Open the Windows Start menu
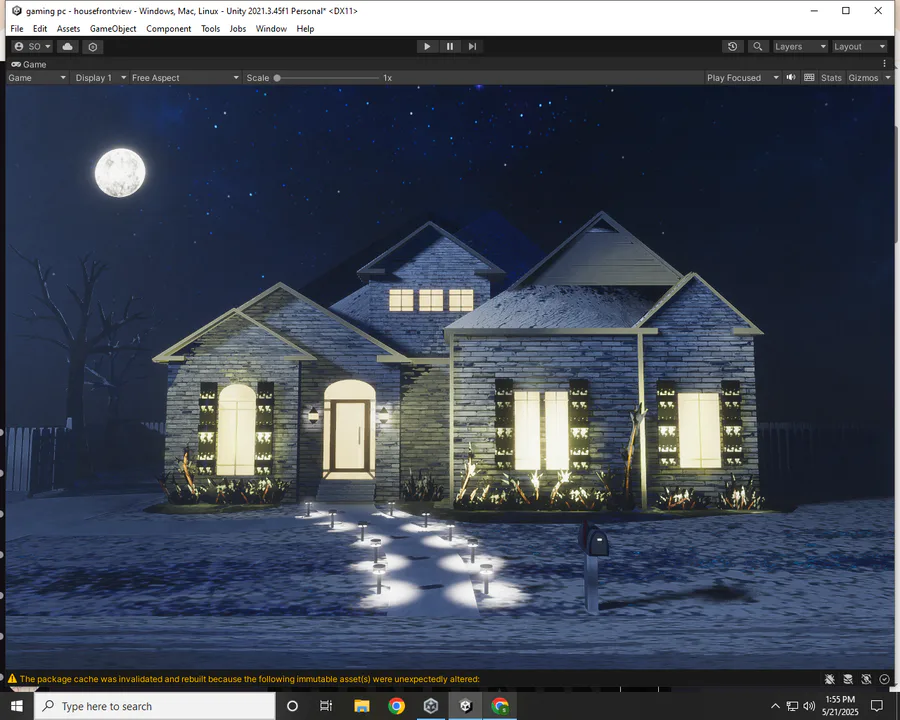 coord(17,706)
